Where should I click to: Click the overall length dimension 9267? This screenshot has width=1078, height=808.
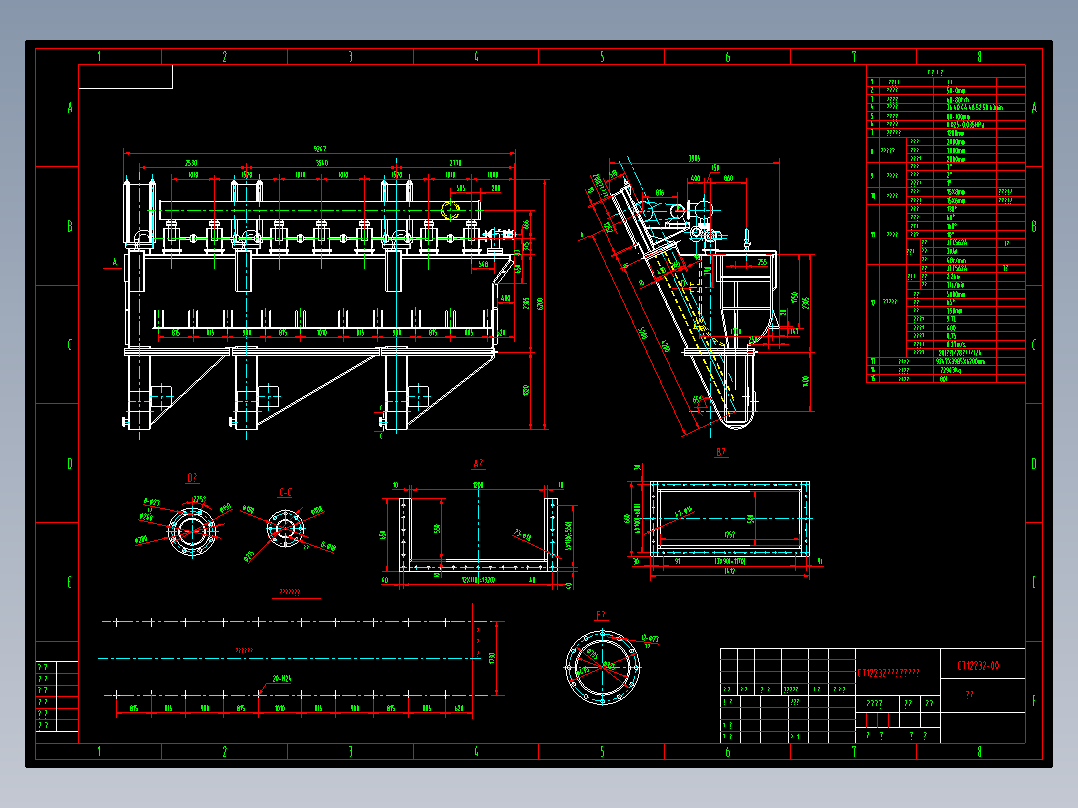tap(320, 148)
